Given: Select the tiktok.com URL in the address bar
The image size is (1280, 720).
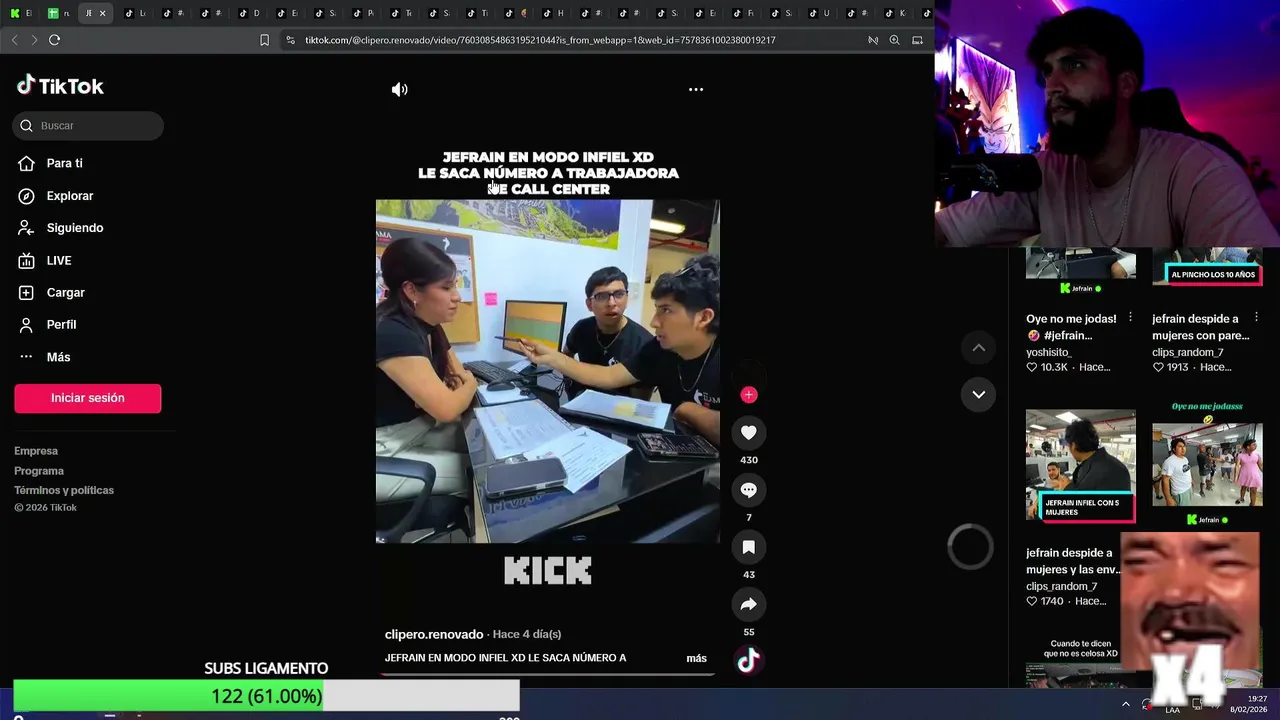Looking at the screenshot, I should (540, 40).
